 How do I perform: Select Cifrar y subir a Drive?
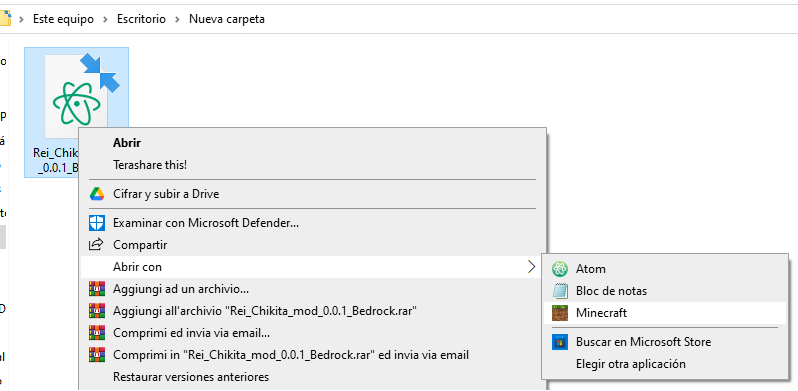tap(166, 194)
